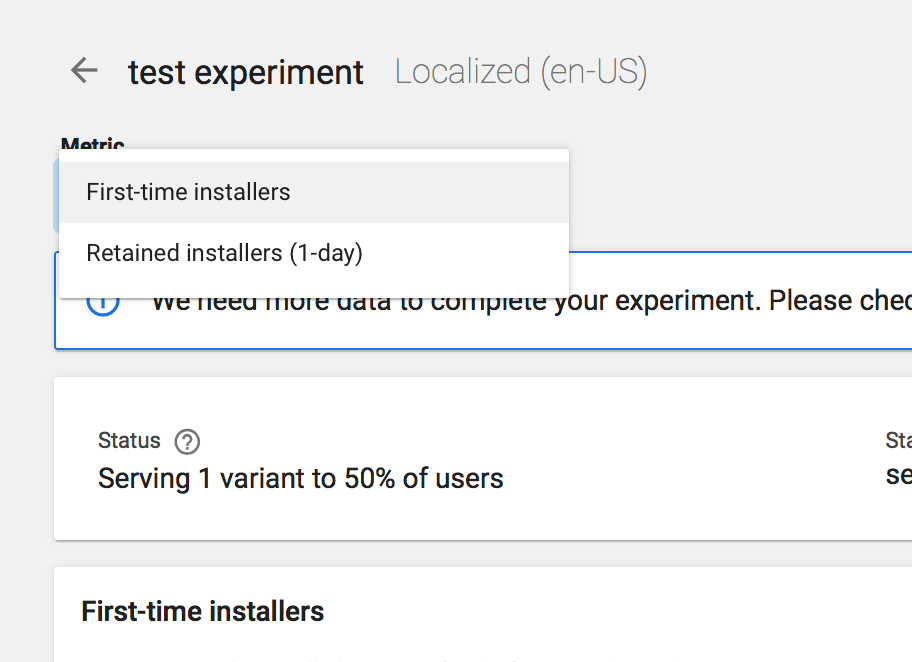Image resolution: width=912 pixels, height=662 pixels.
Task: Click the Metric field label
Action: [93, 145]
